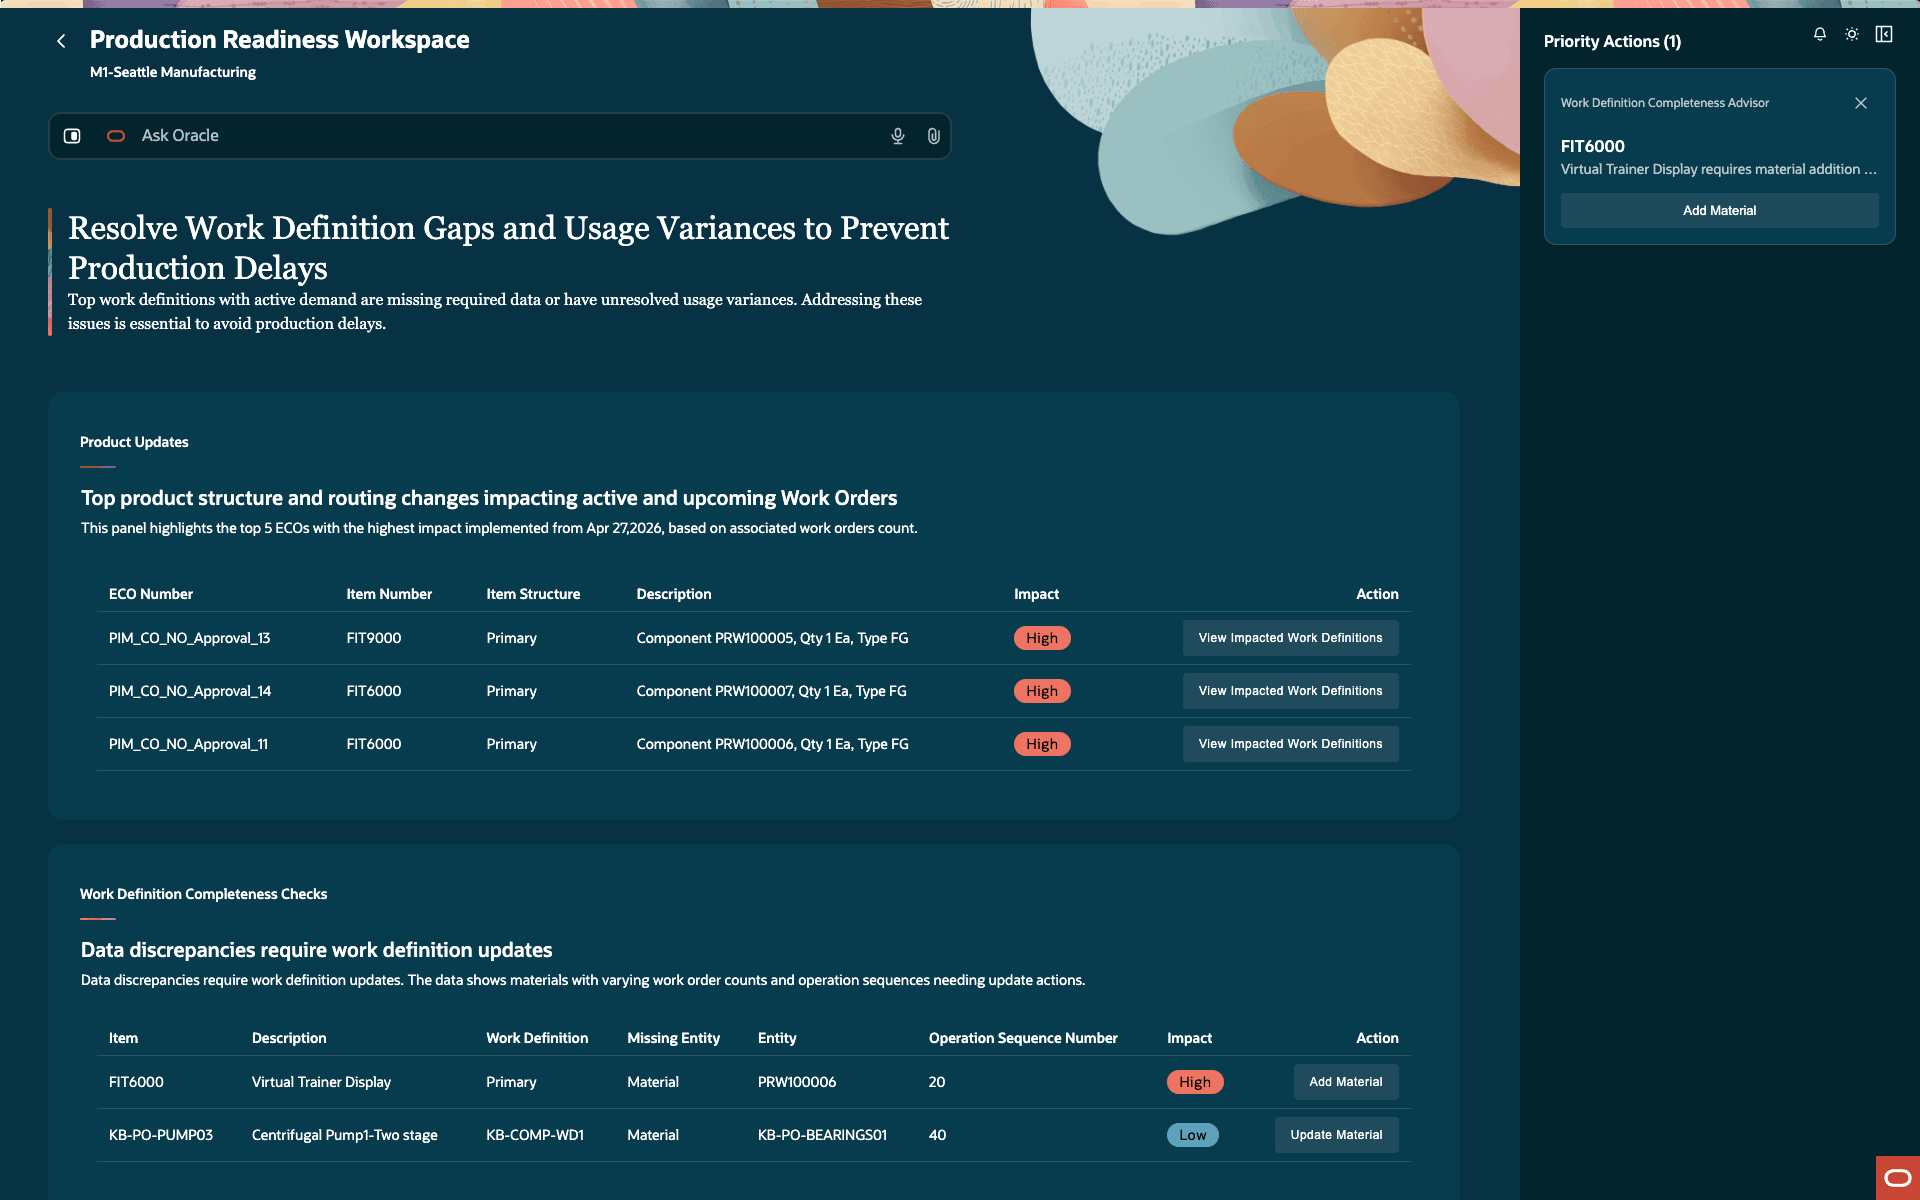Click the Product Updates section label
Screen dimensions: 1920x1200
tap(134, 442)
